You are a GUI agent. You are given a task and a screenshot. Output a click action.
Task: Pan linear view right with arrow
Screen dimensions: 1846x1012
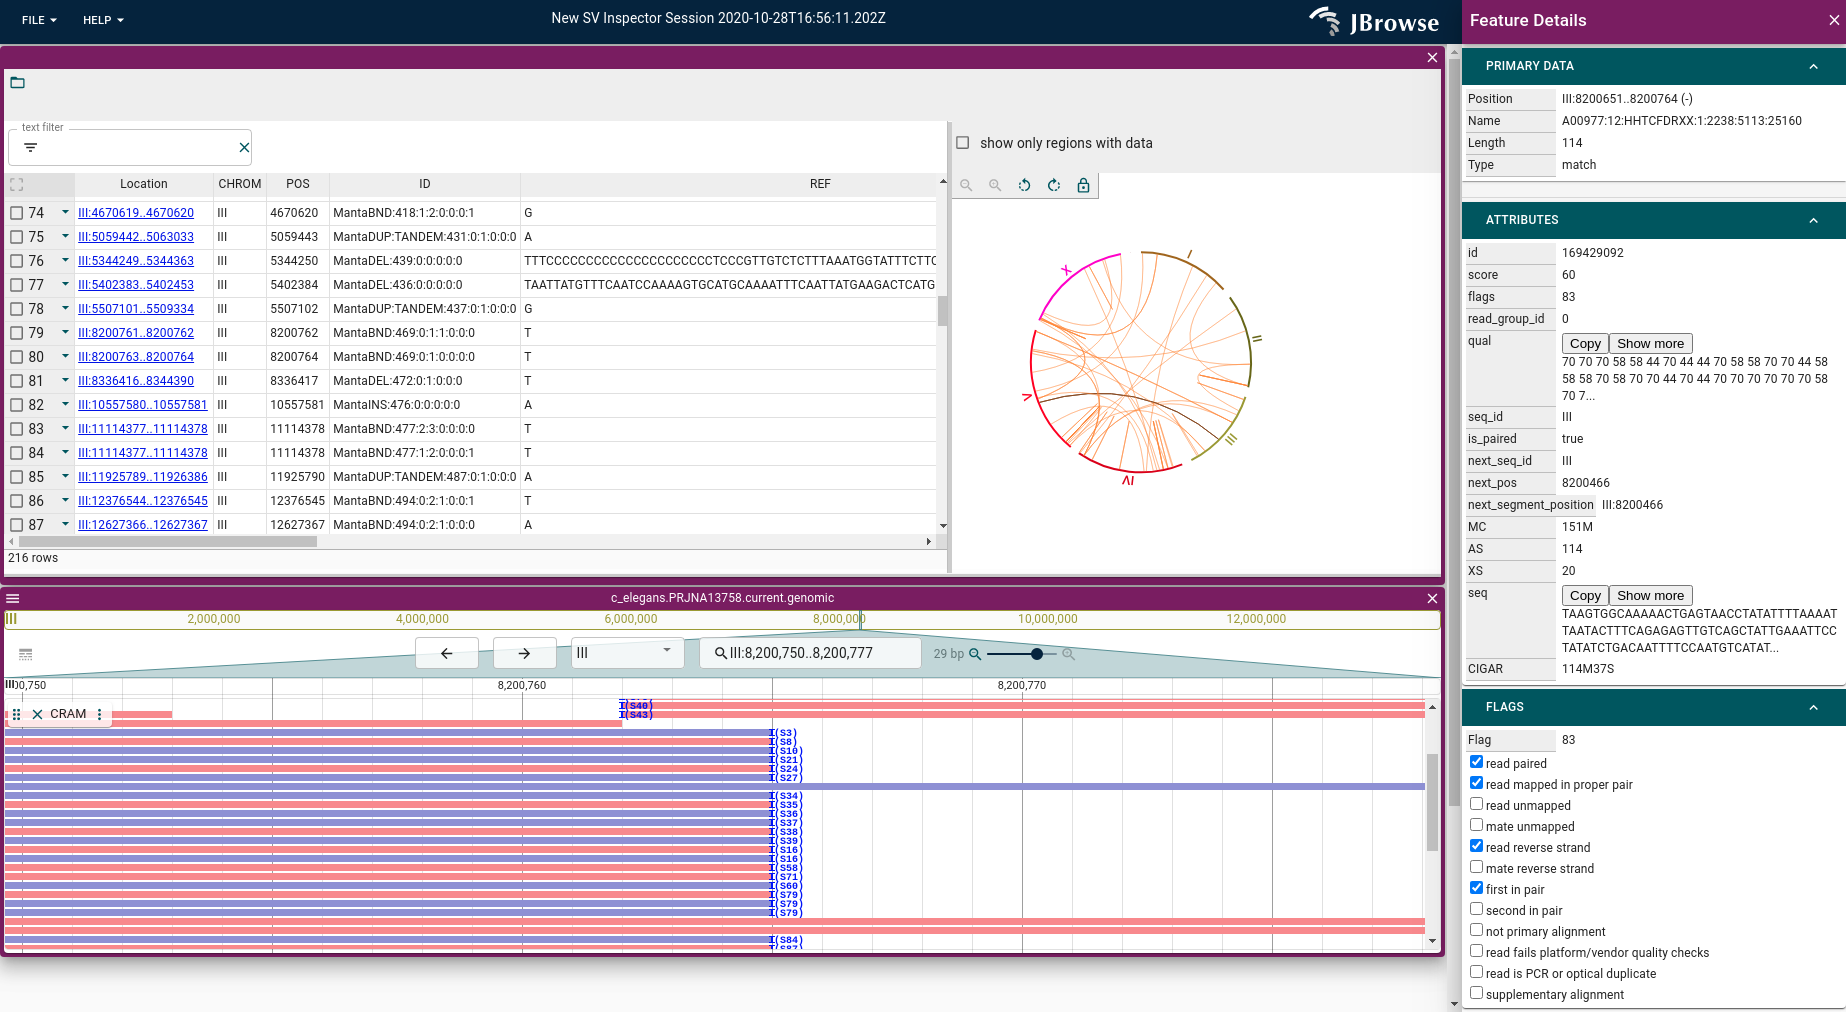coord(524,653)
